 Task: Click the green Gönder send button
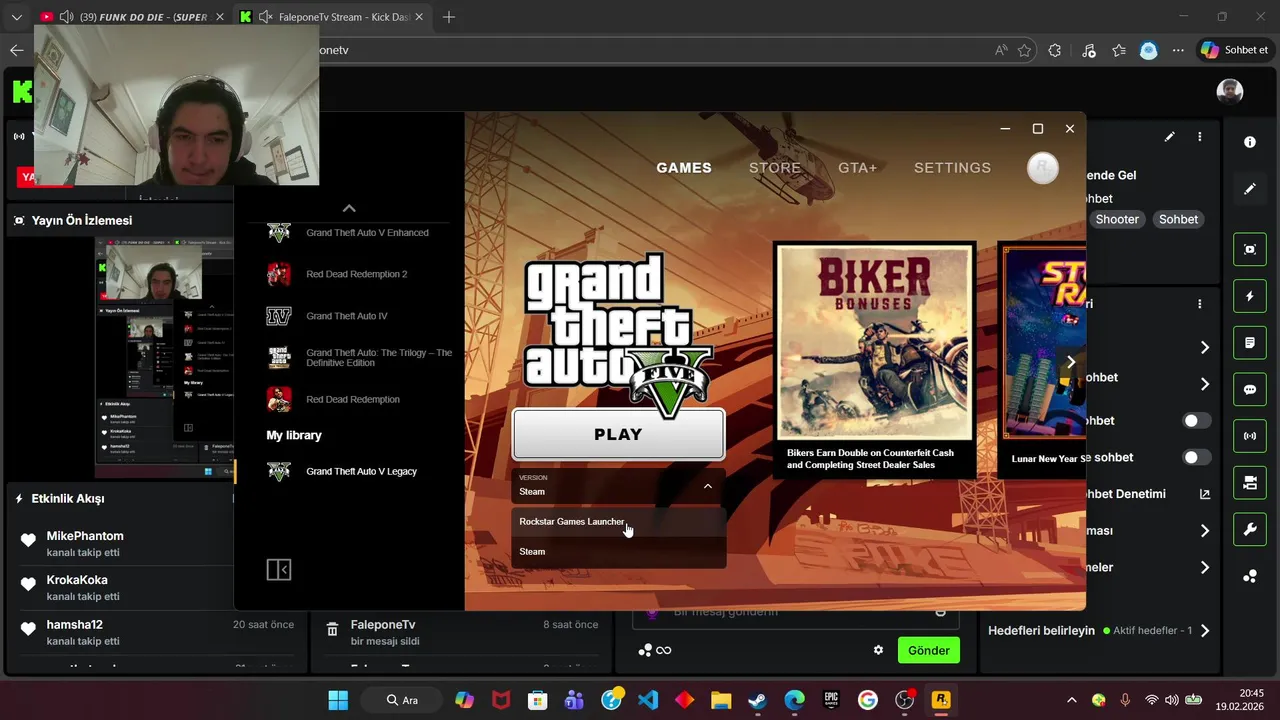[x=928, y=650]
